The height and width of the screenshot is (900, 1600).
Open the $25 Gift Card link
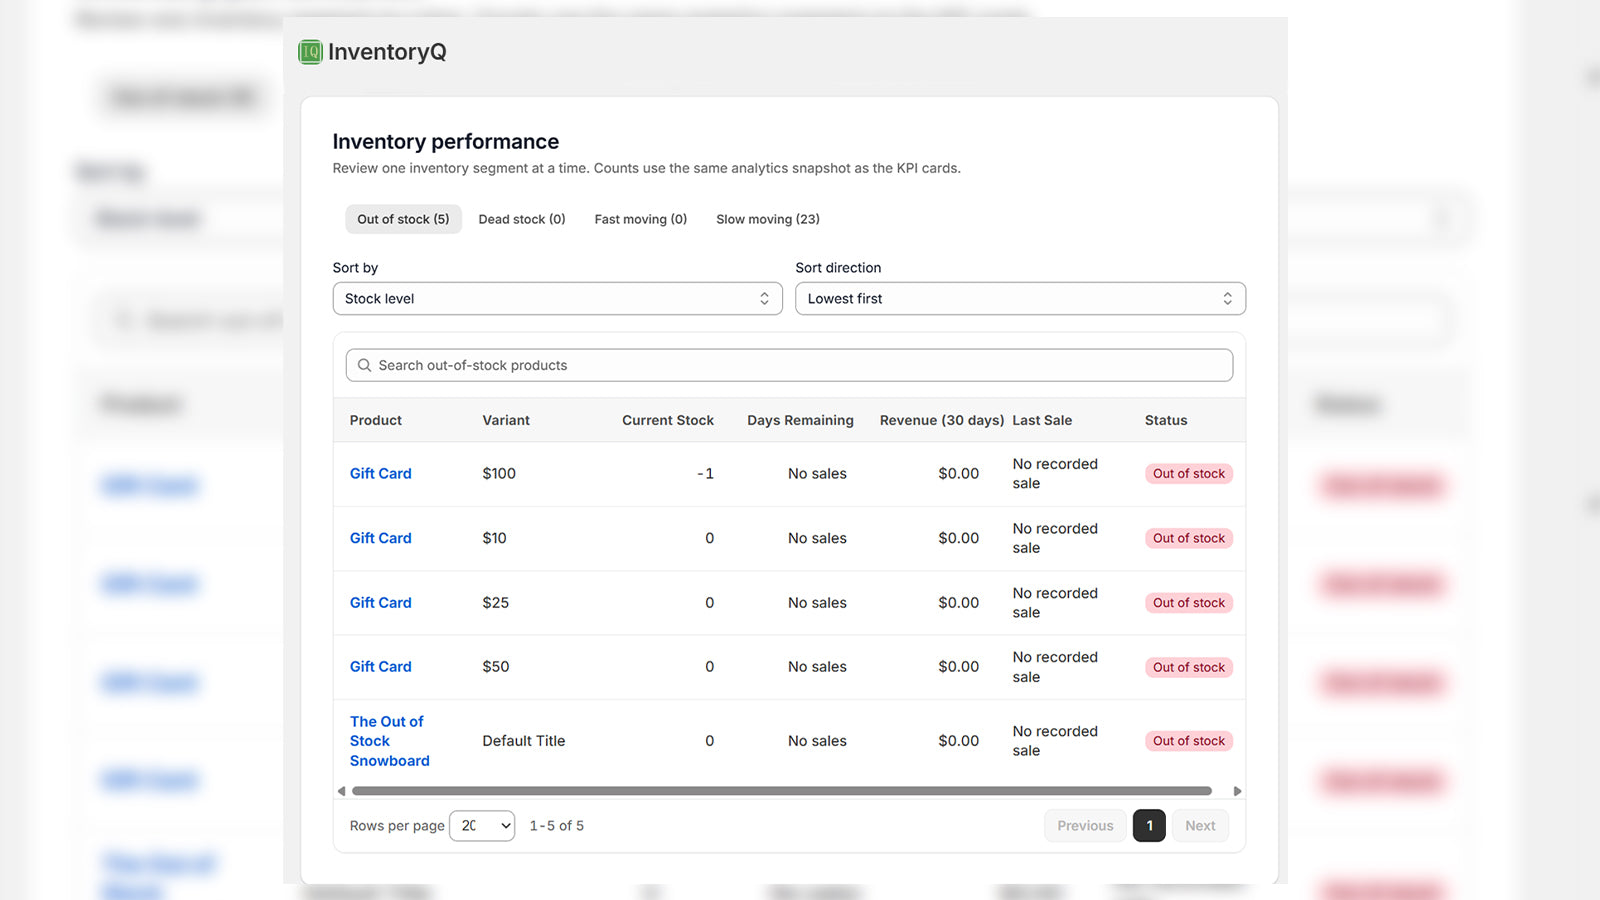coord(381,603)
